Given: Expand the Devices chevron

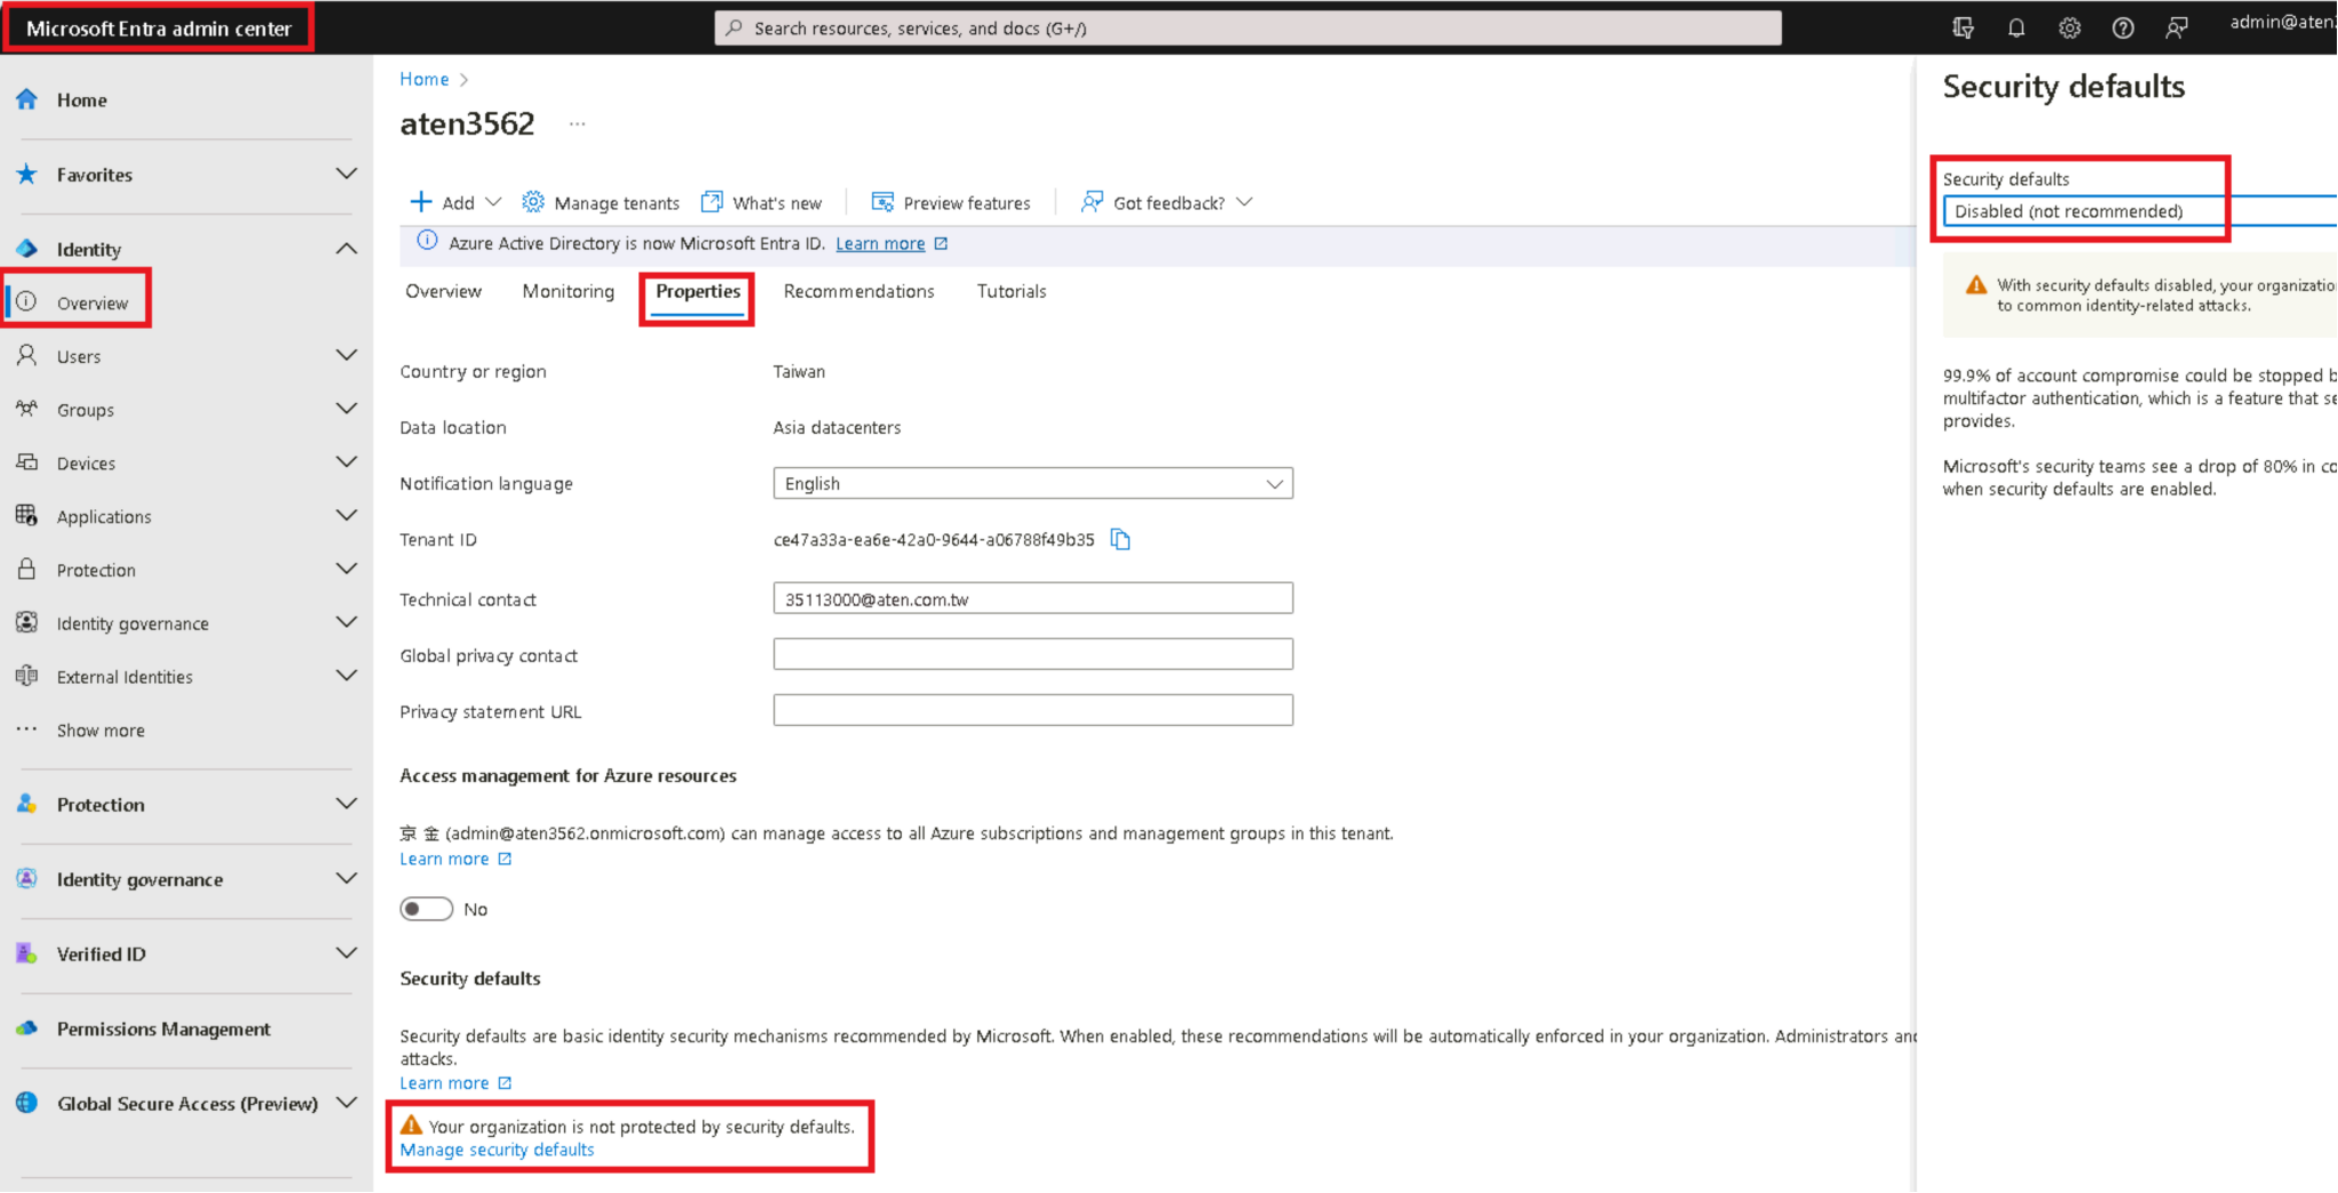Looking at the screenshot, I should [x=346, y=463].
